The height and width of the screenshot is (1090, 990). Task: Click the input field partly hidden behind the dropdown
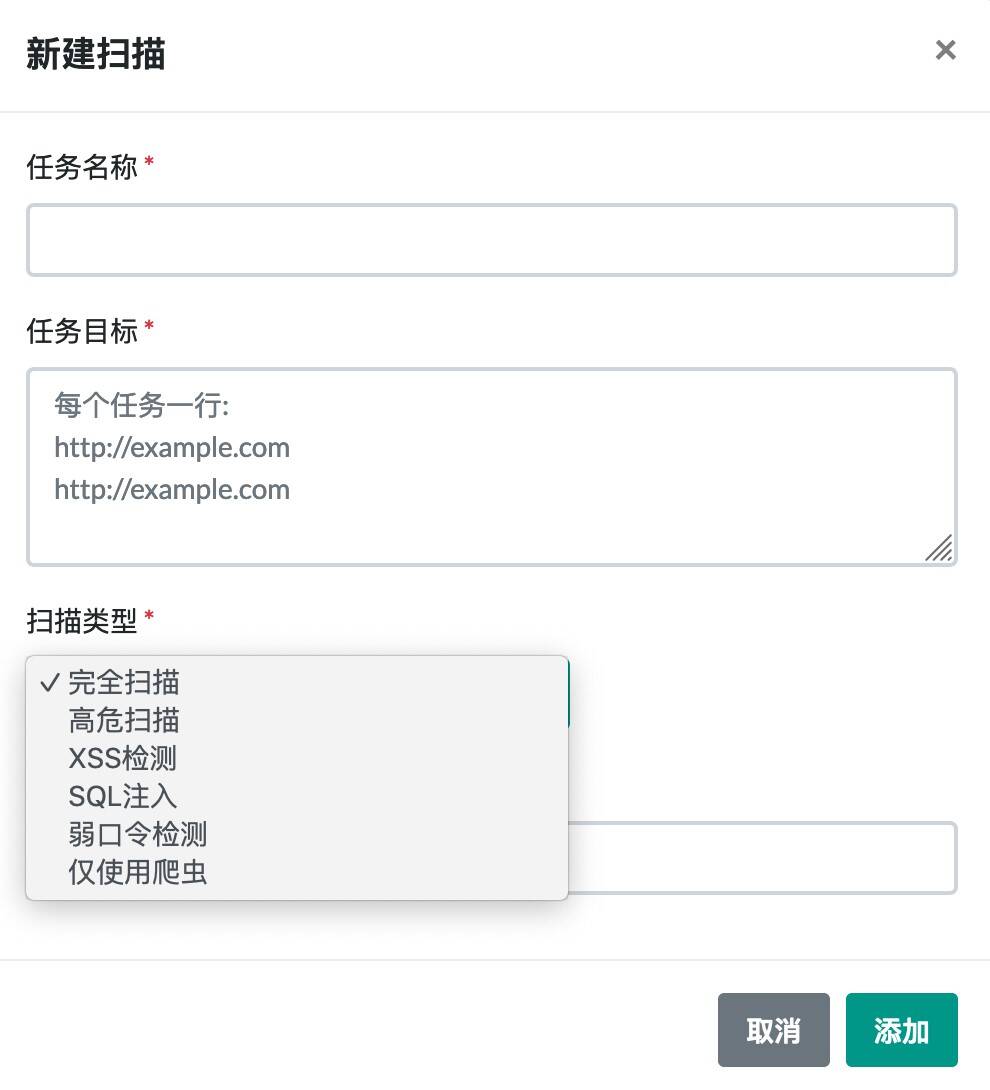(762, 858)
